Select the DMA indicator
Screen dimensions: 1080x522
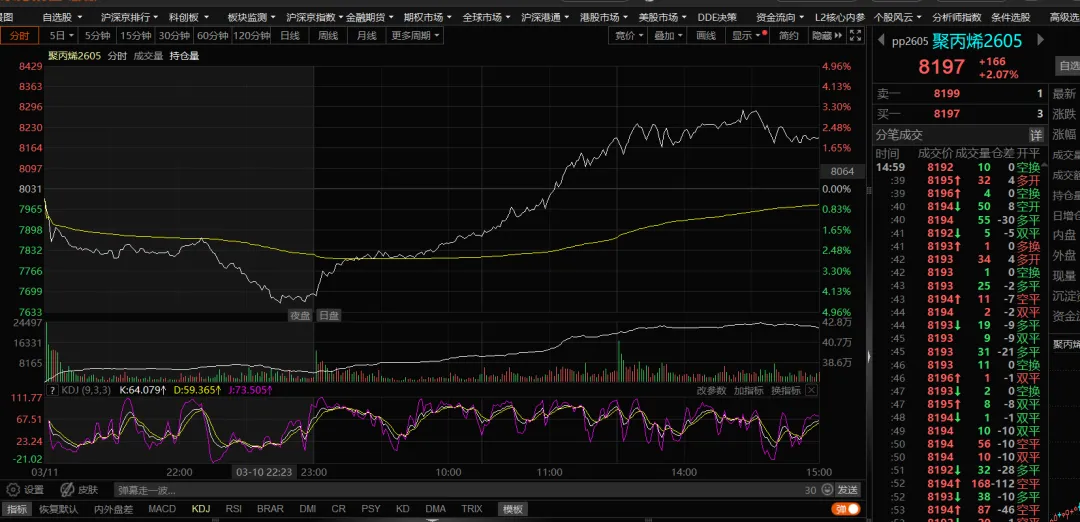pos(435,509)
